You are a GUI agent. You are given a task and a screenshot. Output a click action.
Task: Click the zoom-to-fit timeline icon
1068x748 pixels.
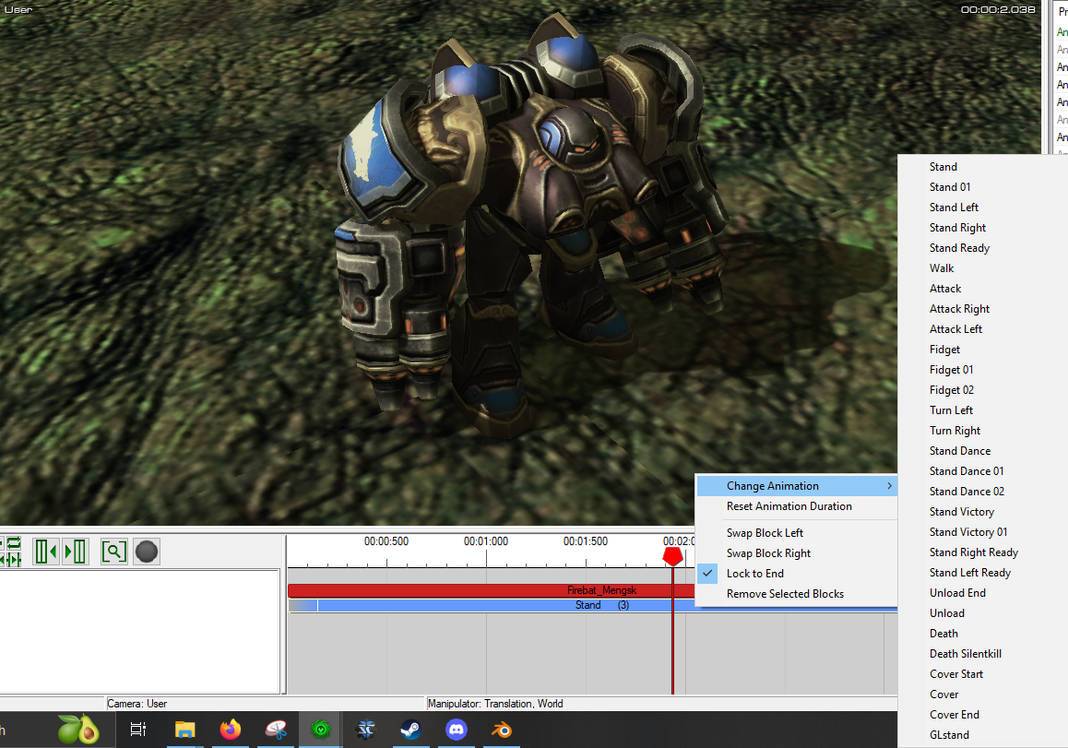point(114,551)
